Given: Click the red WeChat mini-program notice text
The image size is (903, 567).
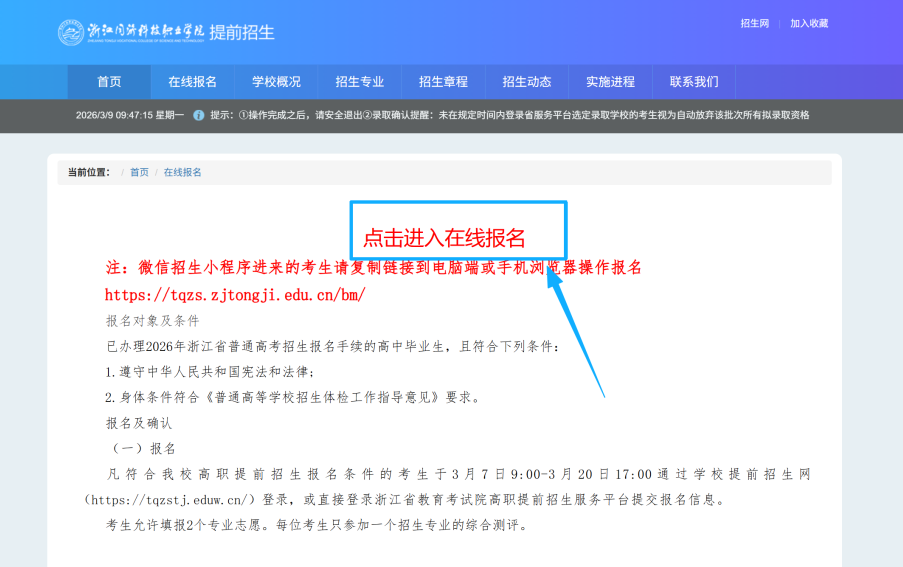Looking at the screenshot, I should click(x=373, y=268).
